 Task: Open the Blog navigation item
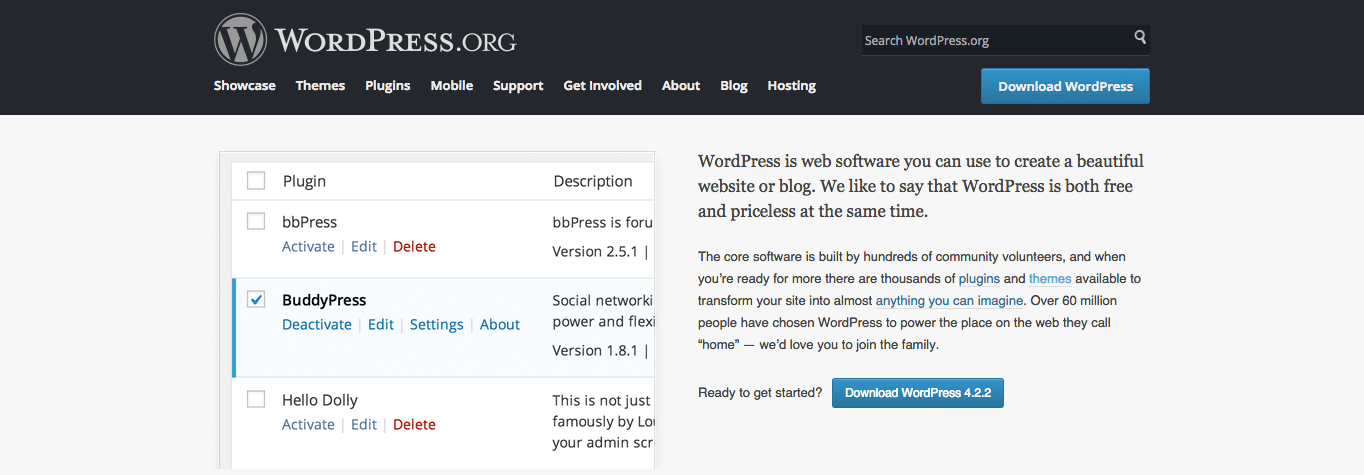pyautogui.click(x=734, y=86)
